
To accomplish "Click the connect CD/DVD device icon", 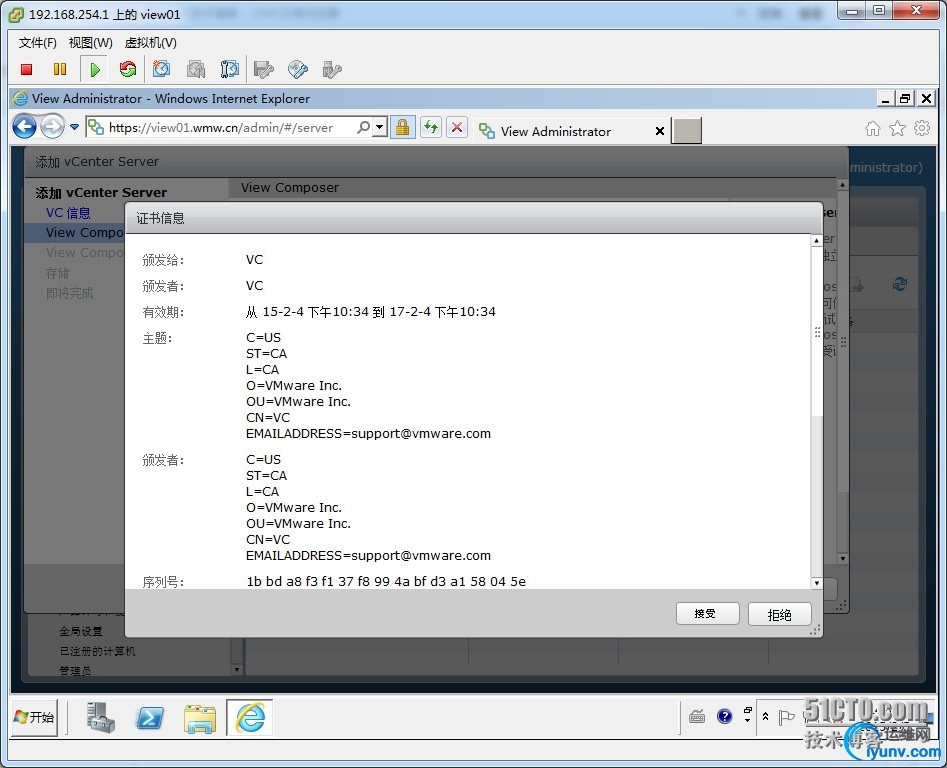I will (x=298, y=69).
